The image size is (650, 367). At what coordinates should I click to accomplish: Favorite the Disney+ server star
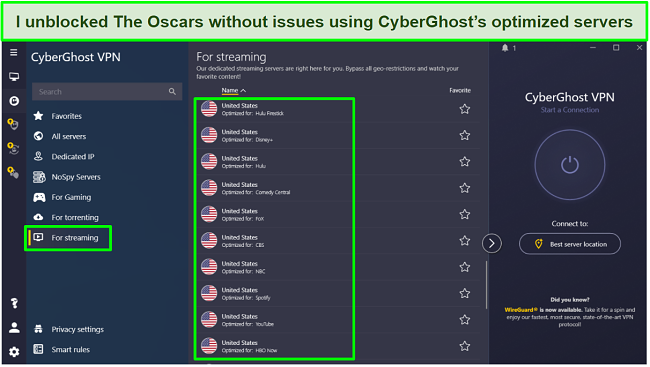465,135
